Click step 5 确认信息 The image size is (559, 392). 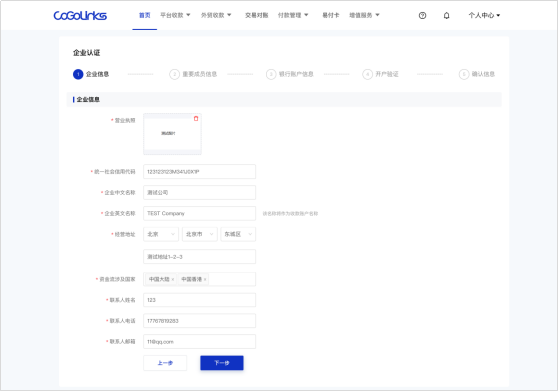477,74
